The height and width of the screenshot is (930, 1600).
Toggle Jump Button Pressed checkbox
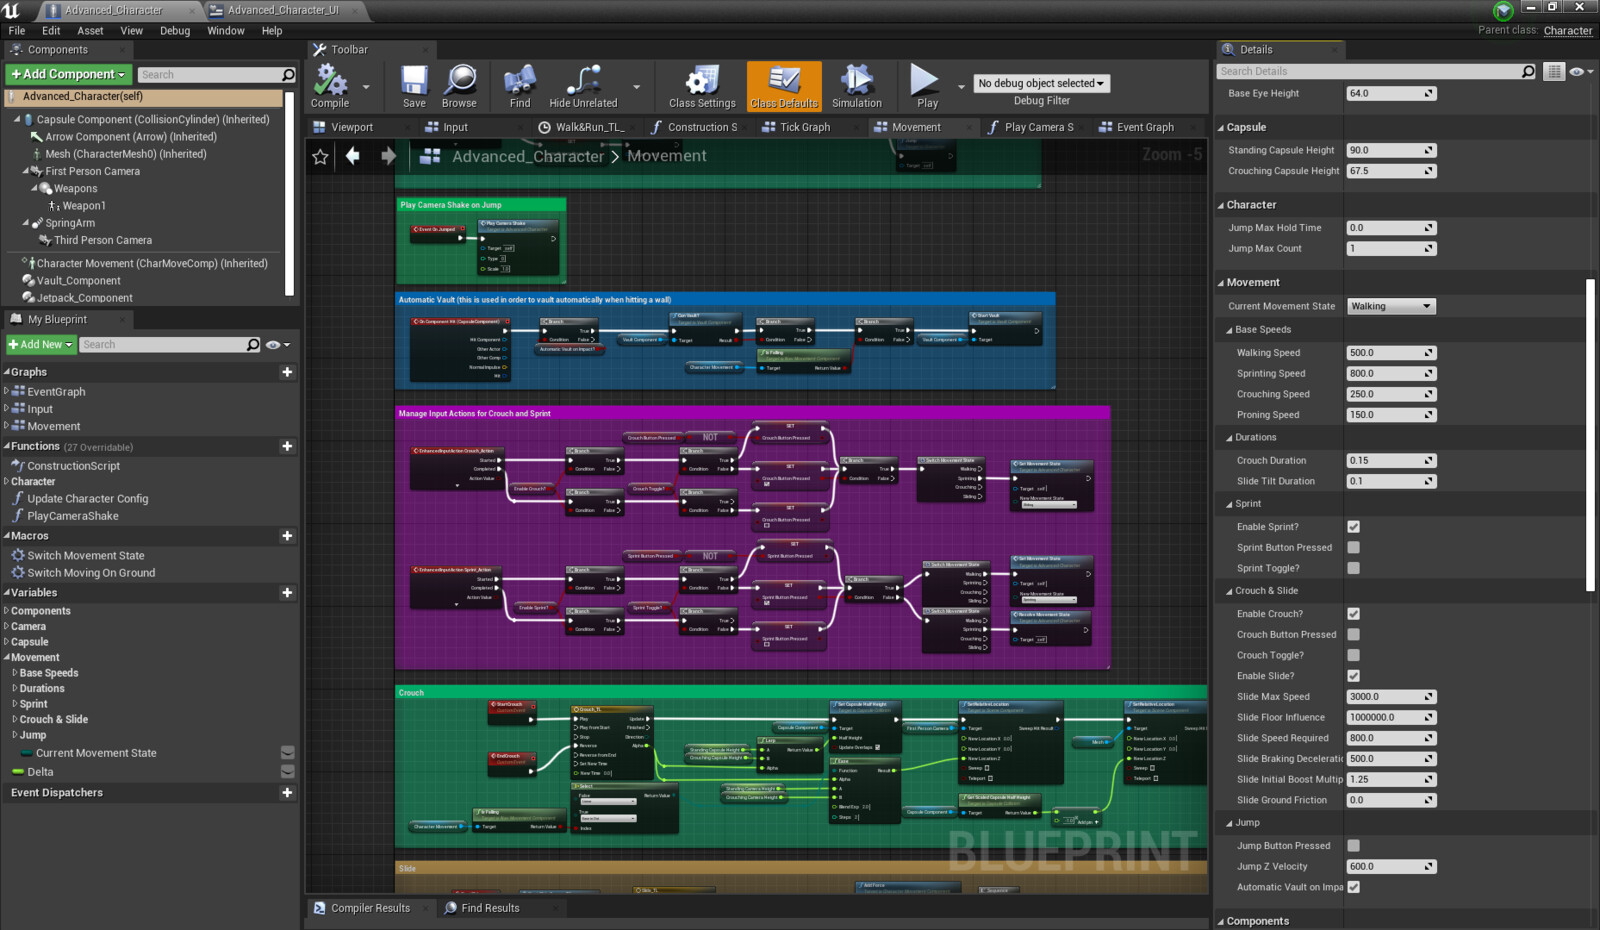[1353, 846]
